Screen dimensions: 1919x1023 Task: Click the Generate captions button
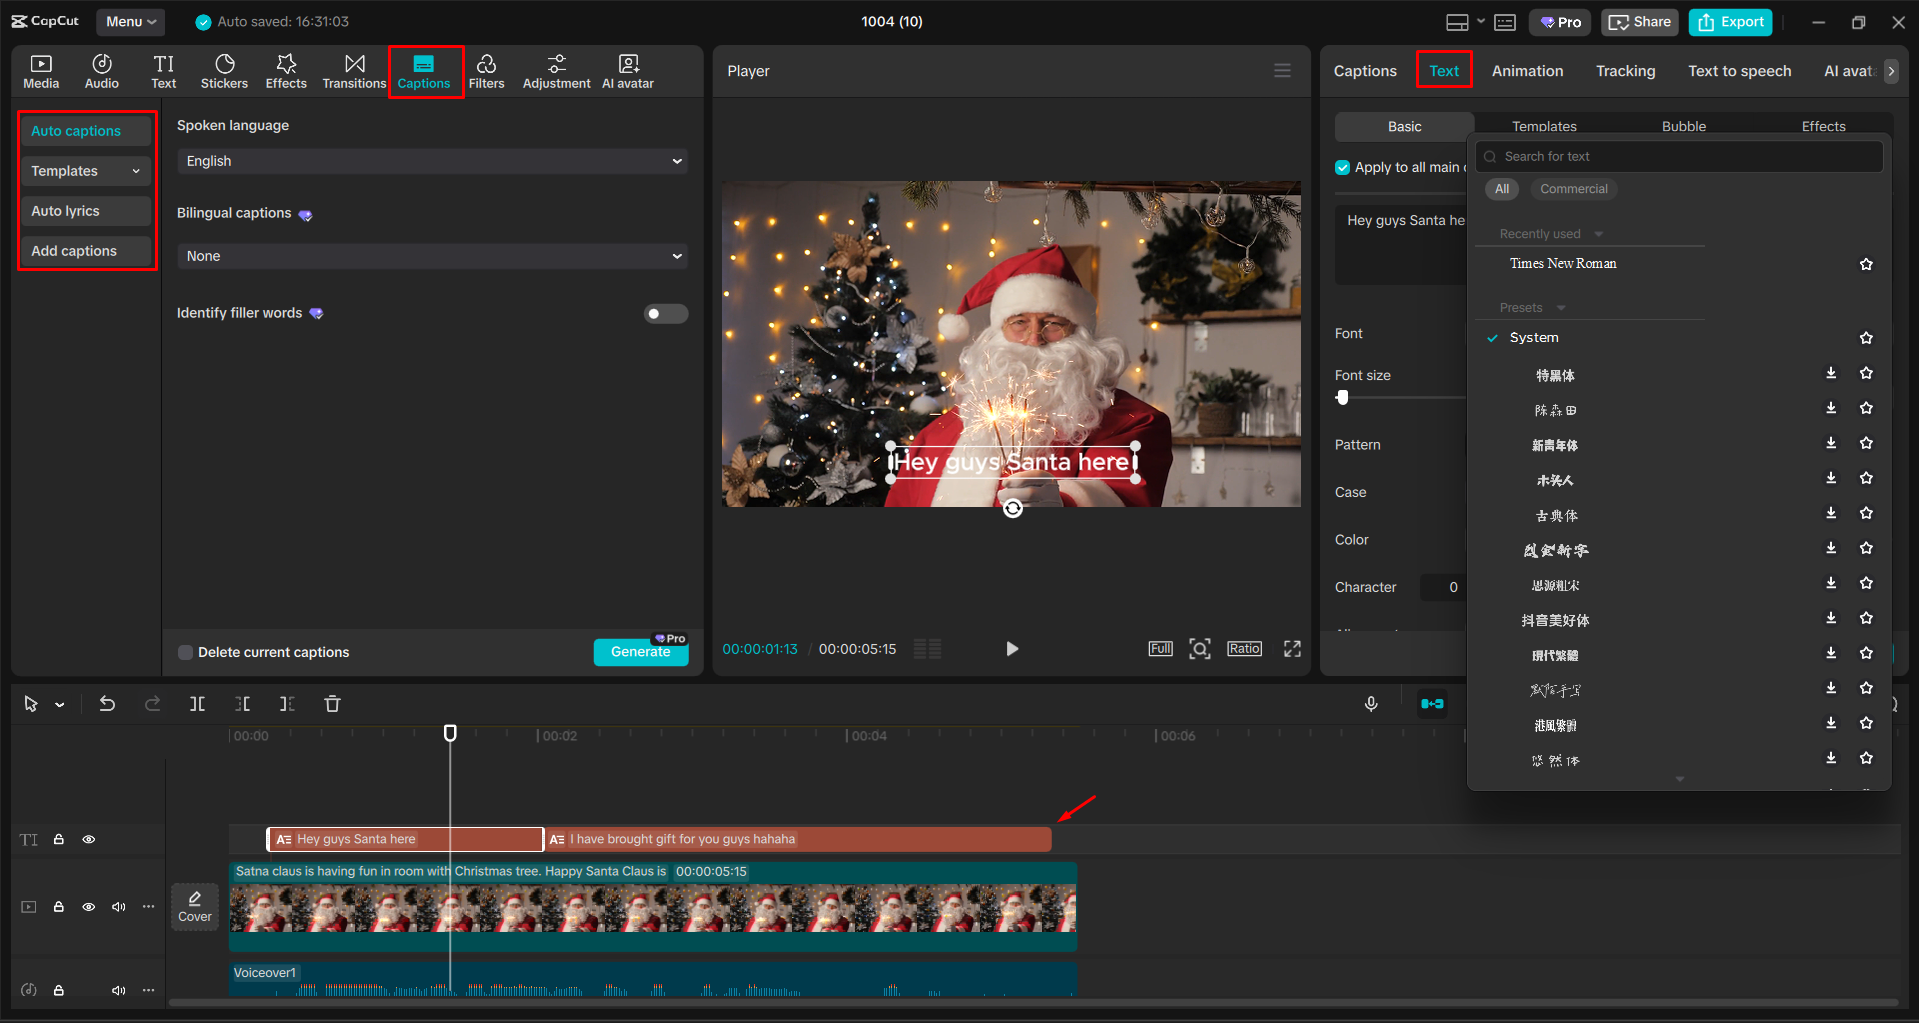click(641, 651)
